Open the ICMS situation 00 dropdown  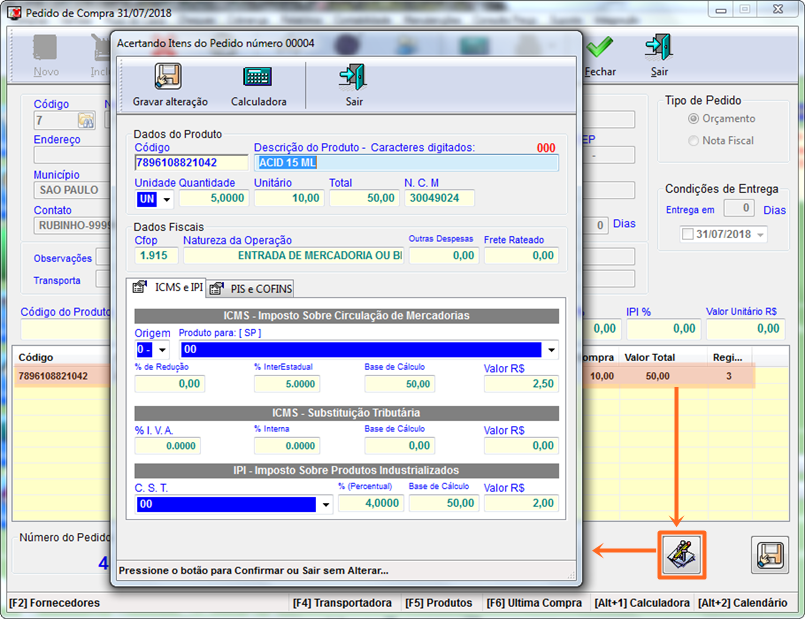point(551,350)
